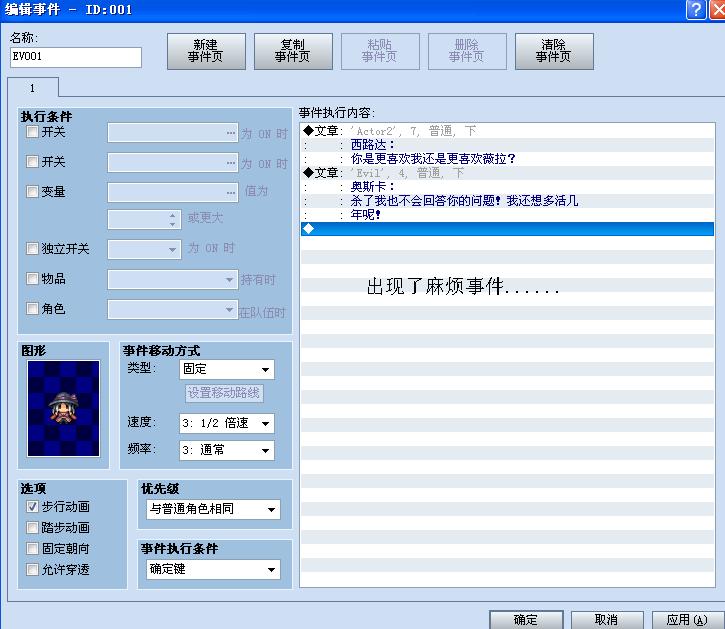
Task: Select the highlighted empty command row
Action: pos(507,228)
